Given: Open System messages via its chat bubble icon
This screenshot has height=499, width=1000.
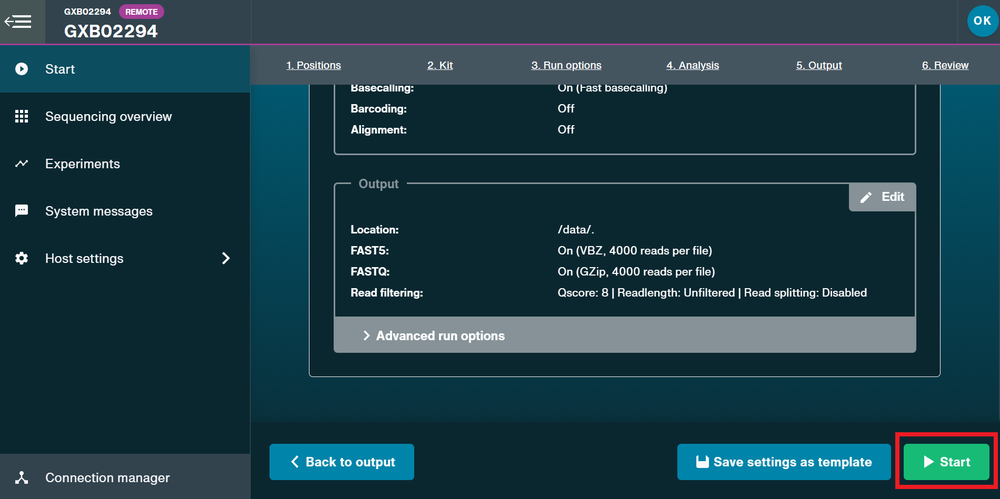Looking at the screenshot, I should pos(22,211).
